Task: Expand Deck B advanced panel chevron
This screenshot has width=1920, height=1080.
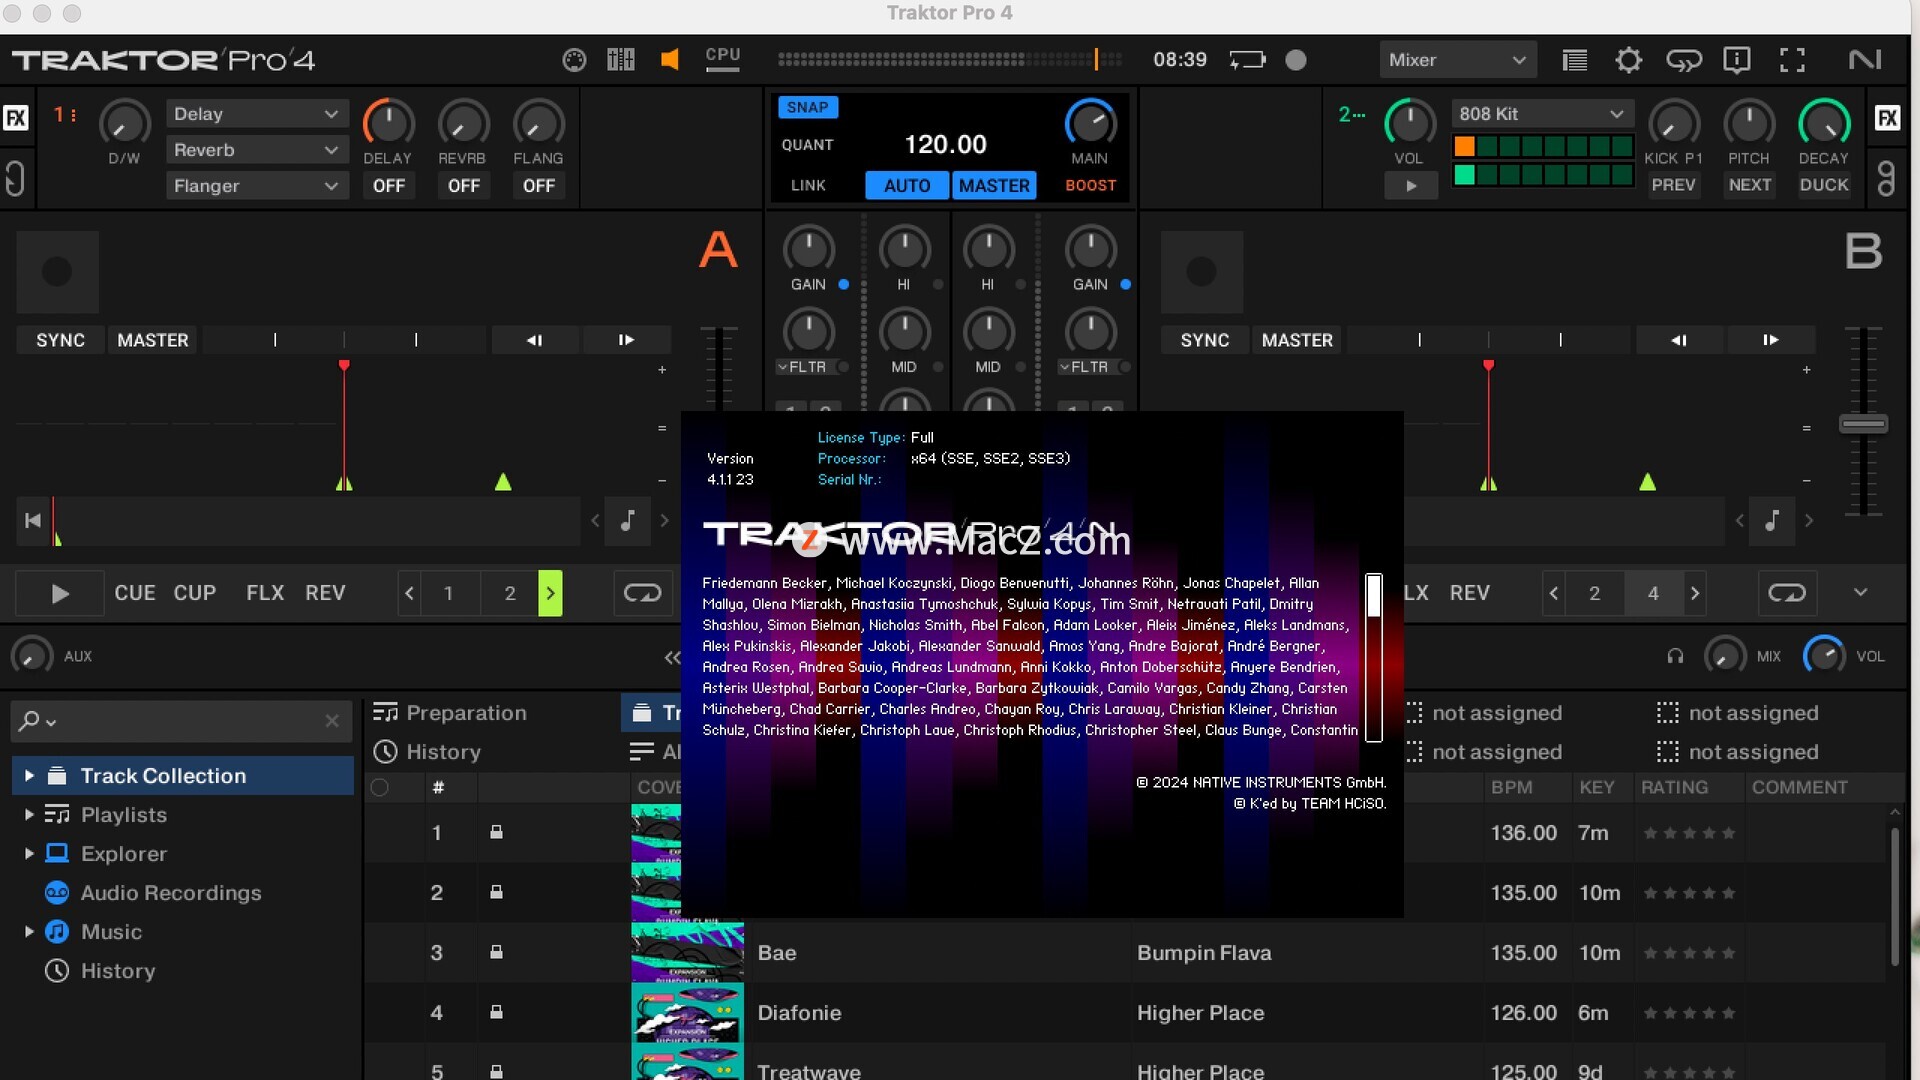Action: 1860,592
